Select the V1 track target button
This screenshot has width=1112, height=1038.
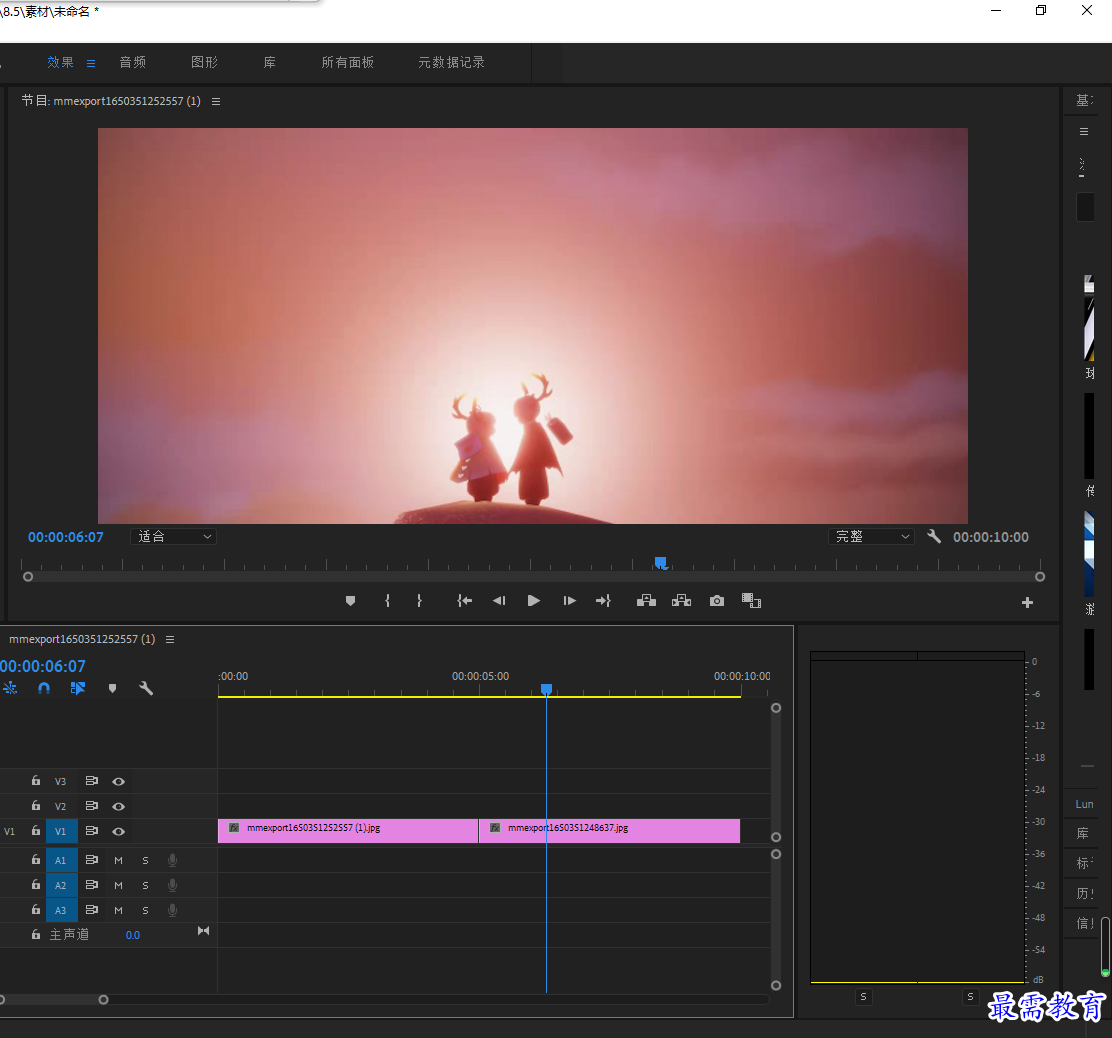click(x=62, y=831)
